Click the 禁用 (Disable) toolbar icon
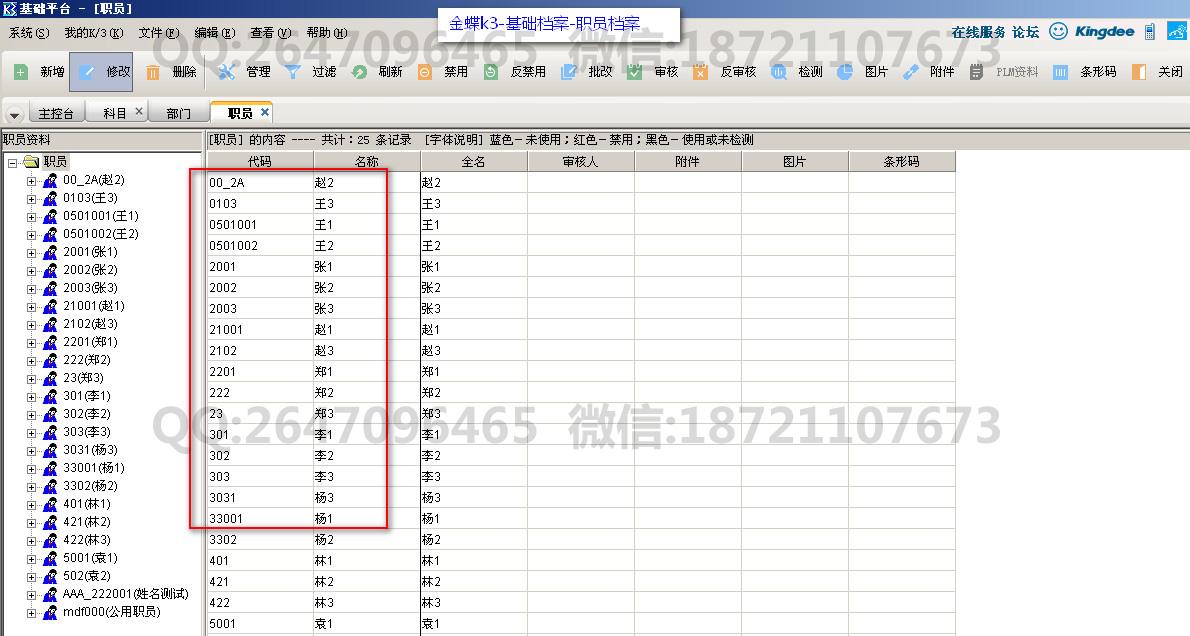The image size is (1190, 636). point(425,72)
